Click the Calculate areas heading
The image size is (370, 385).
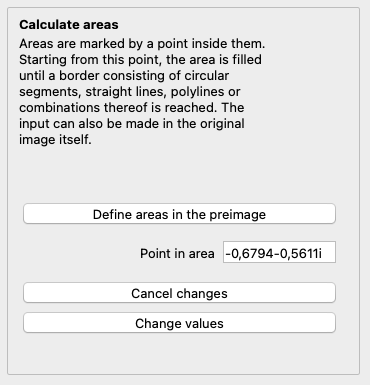pos(69,25)
